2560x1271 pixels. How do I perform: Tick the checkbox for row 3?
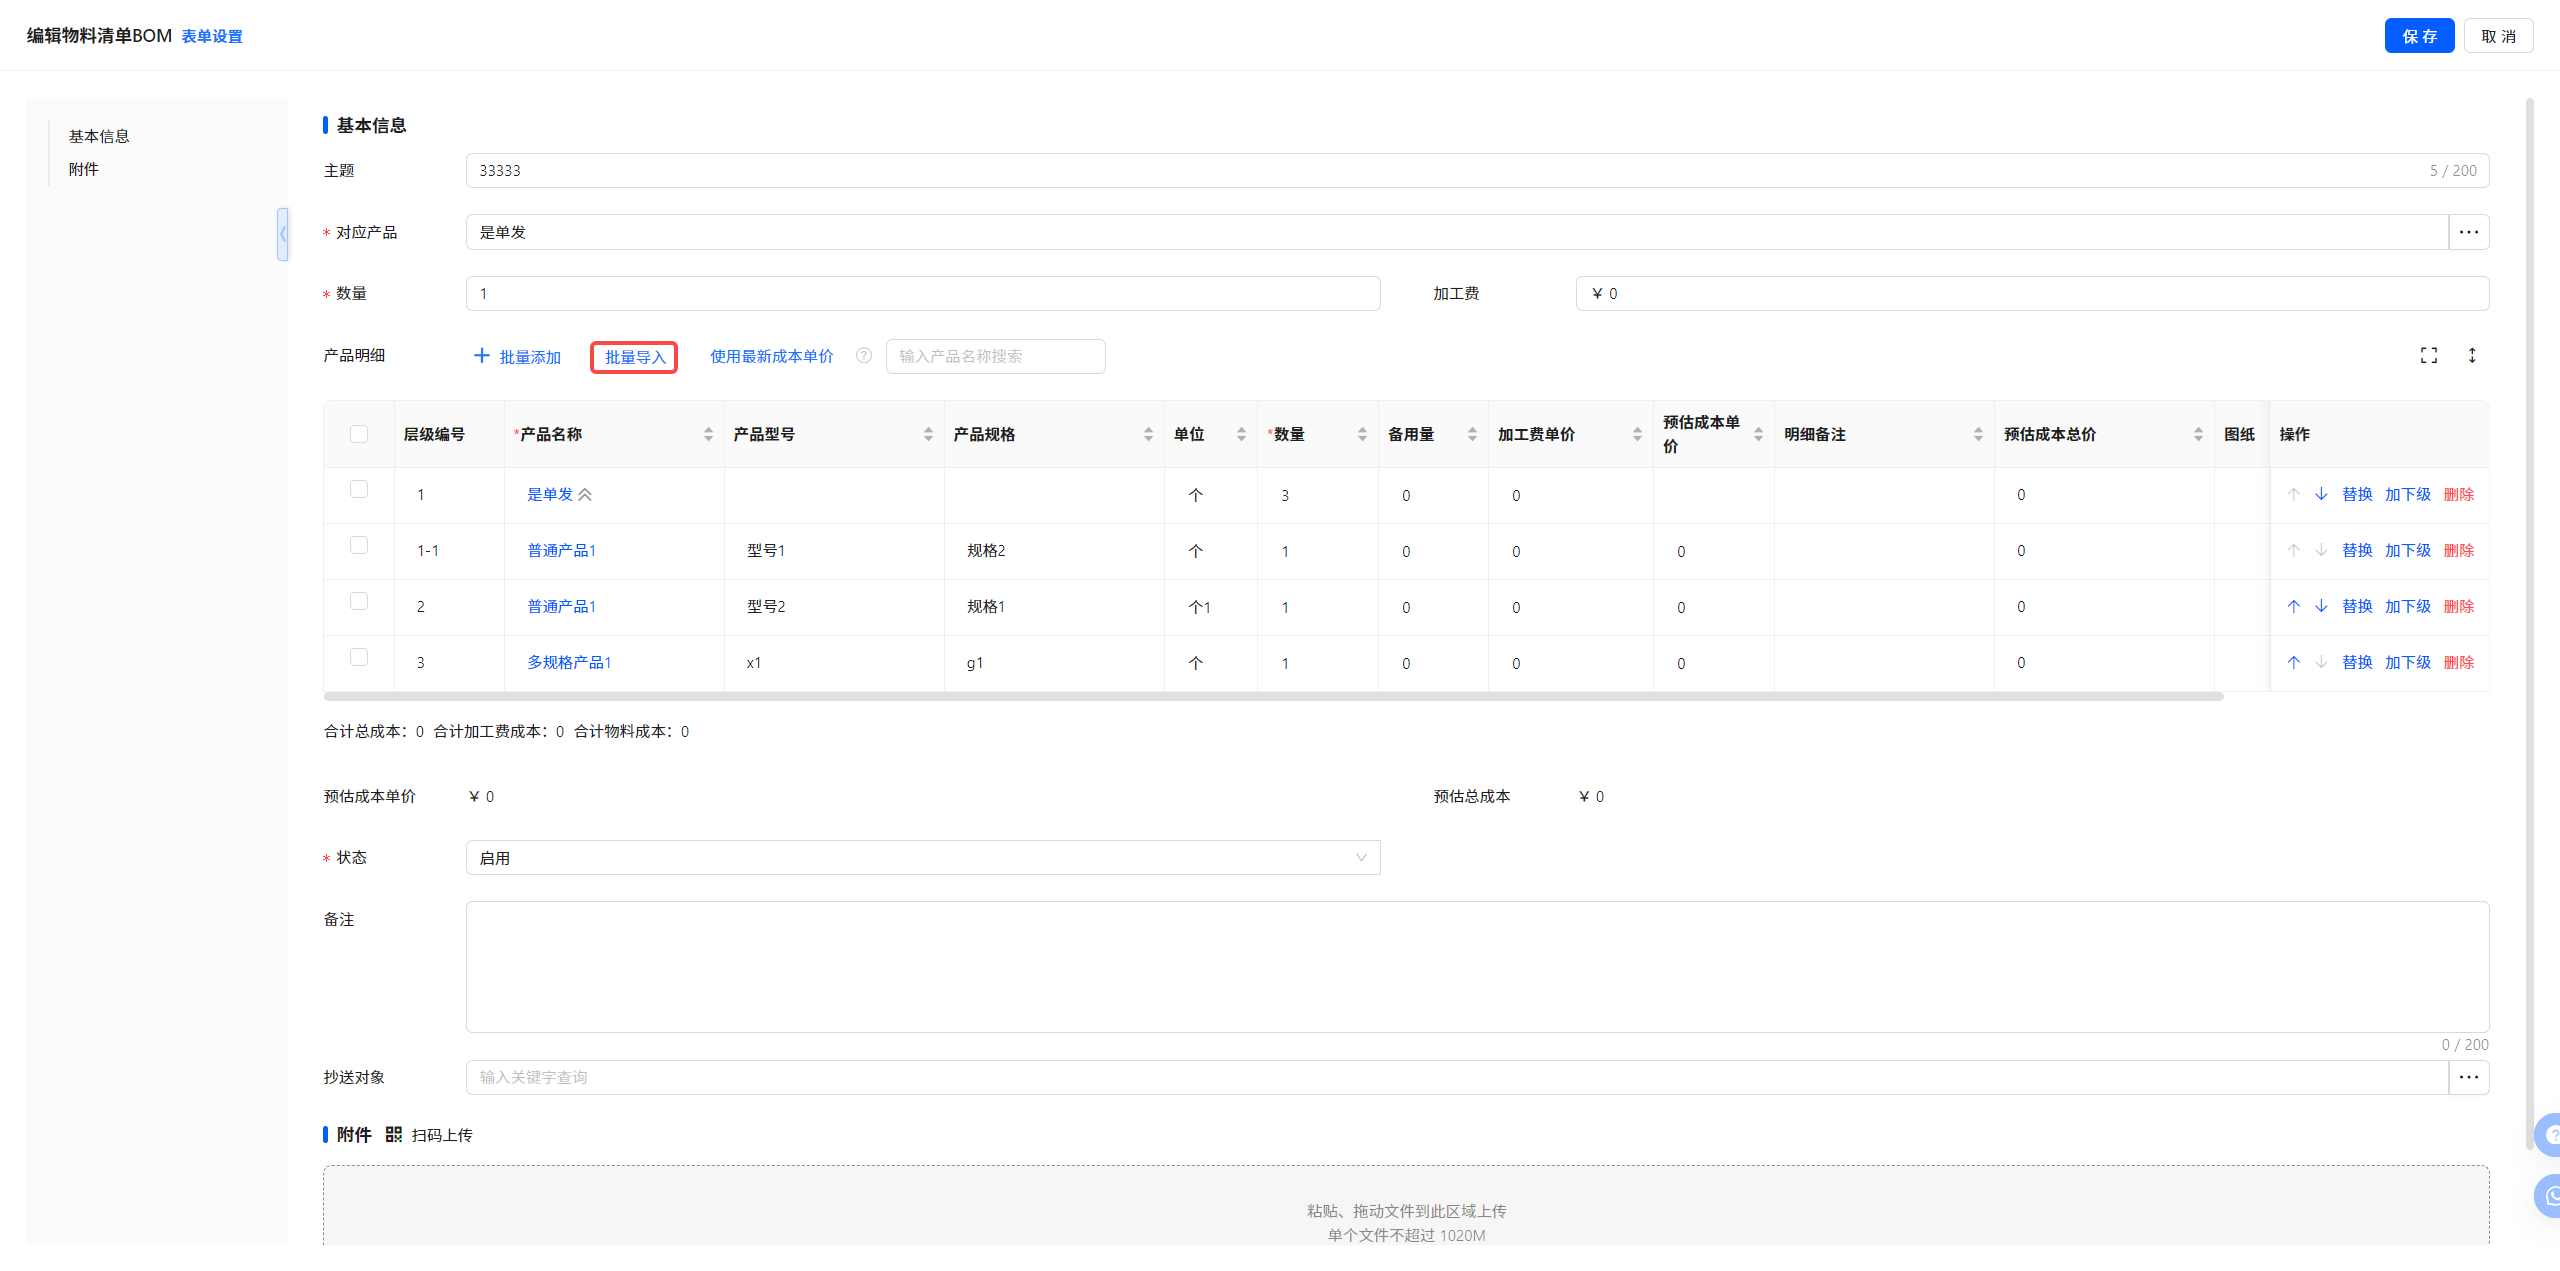(x=359, y=658)
